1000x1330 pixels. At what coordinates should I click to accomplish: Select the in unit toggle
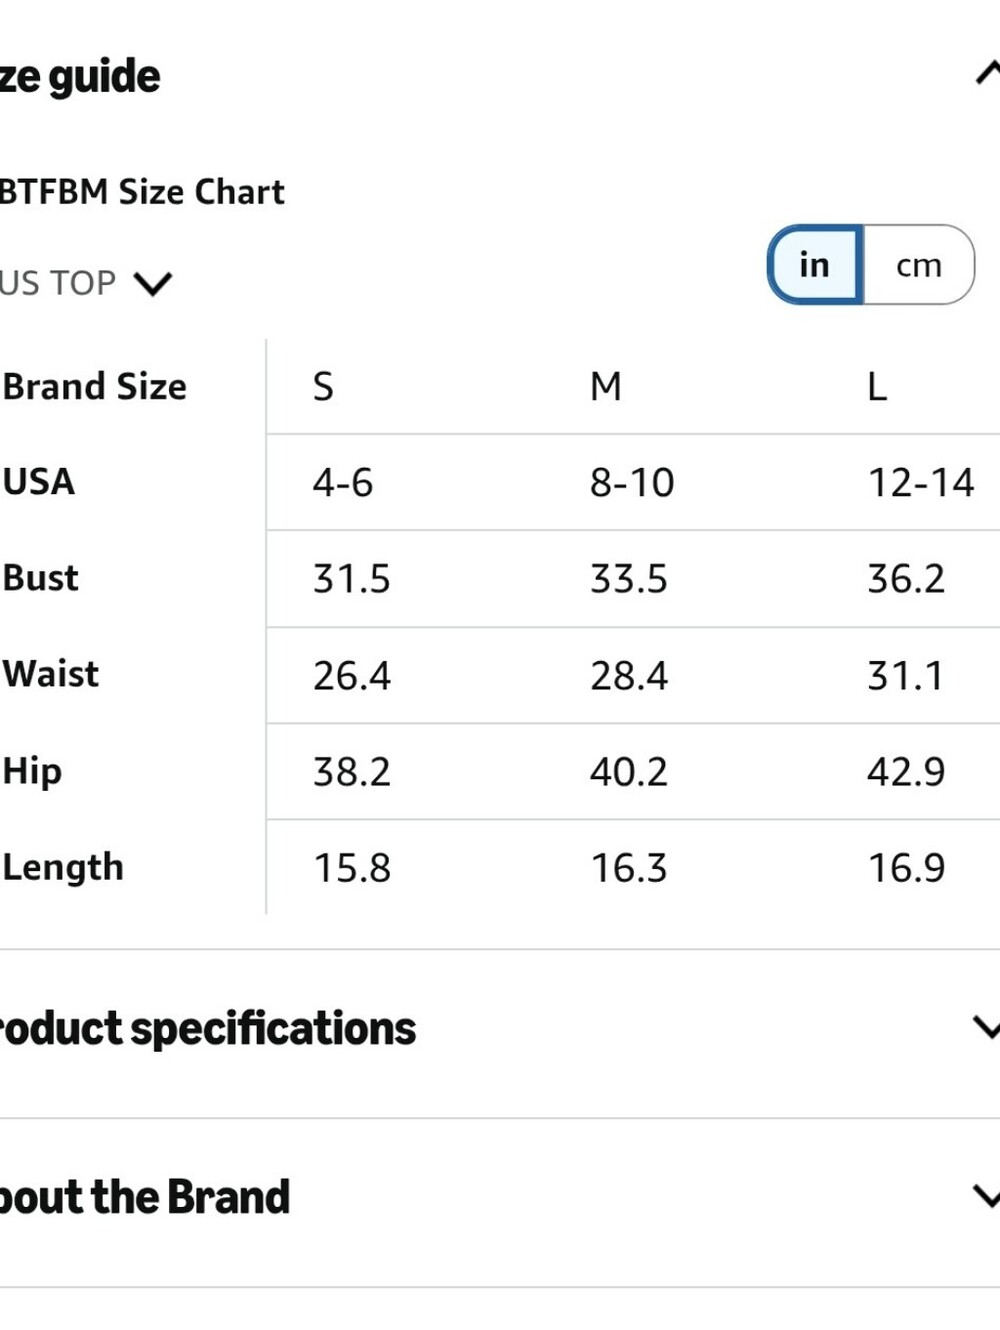click(x=815, y=265)
